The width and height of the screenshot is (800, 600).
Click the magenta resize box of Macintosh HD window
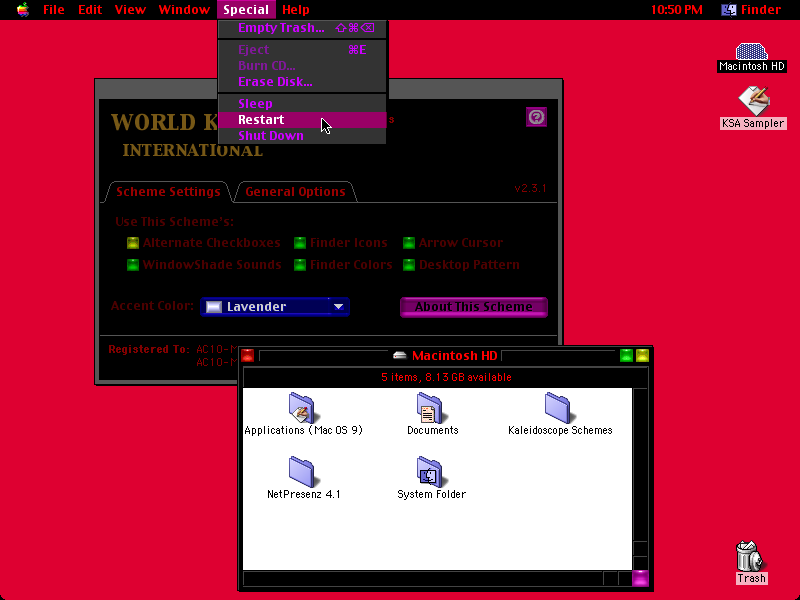640,578
